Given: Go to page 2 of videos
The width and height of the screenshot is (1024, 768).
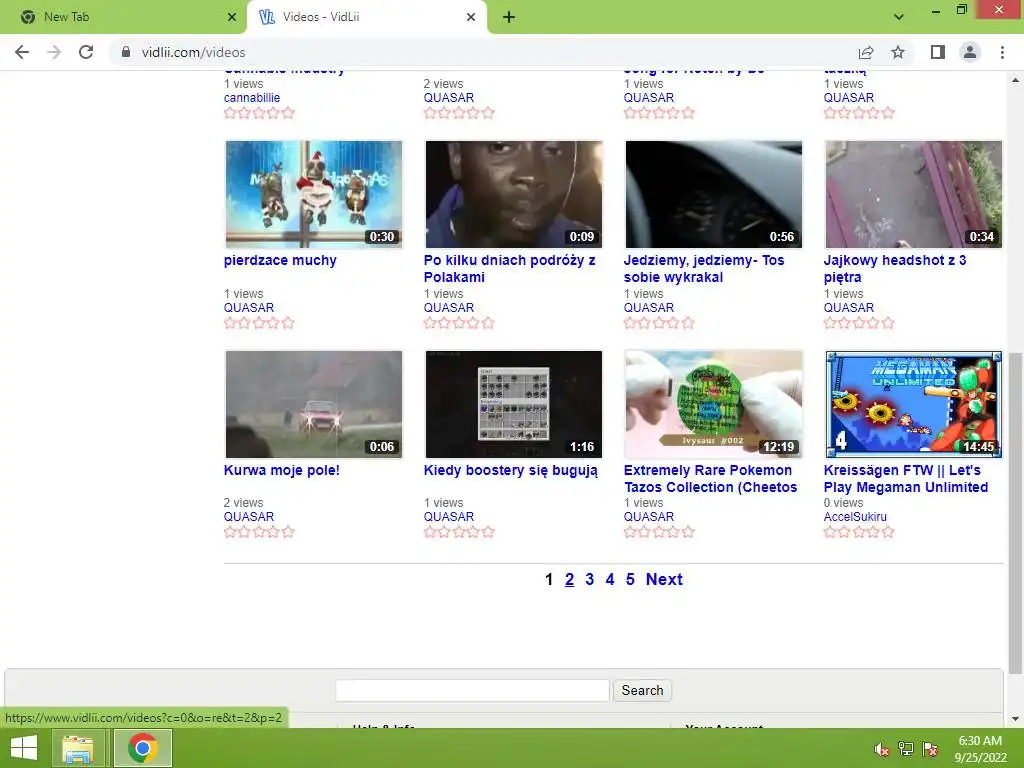Looking at the screenshot, I should coord(569,579).
